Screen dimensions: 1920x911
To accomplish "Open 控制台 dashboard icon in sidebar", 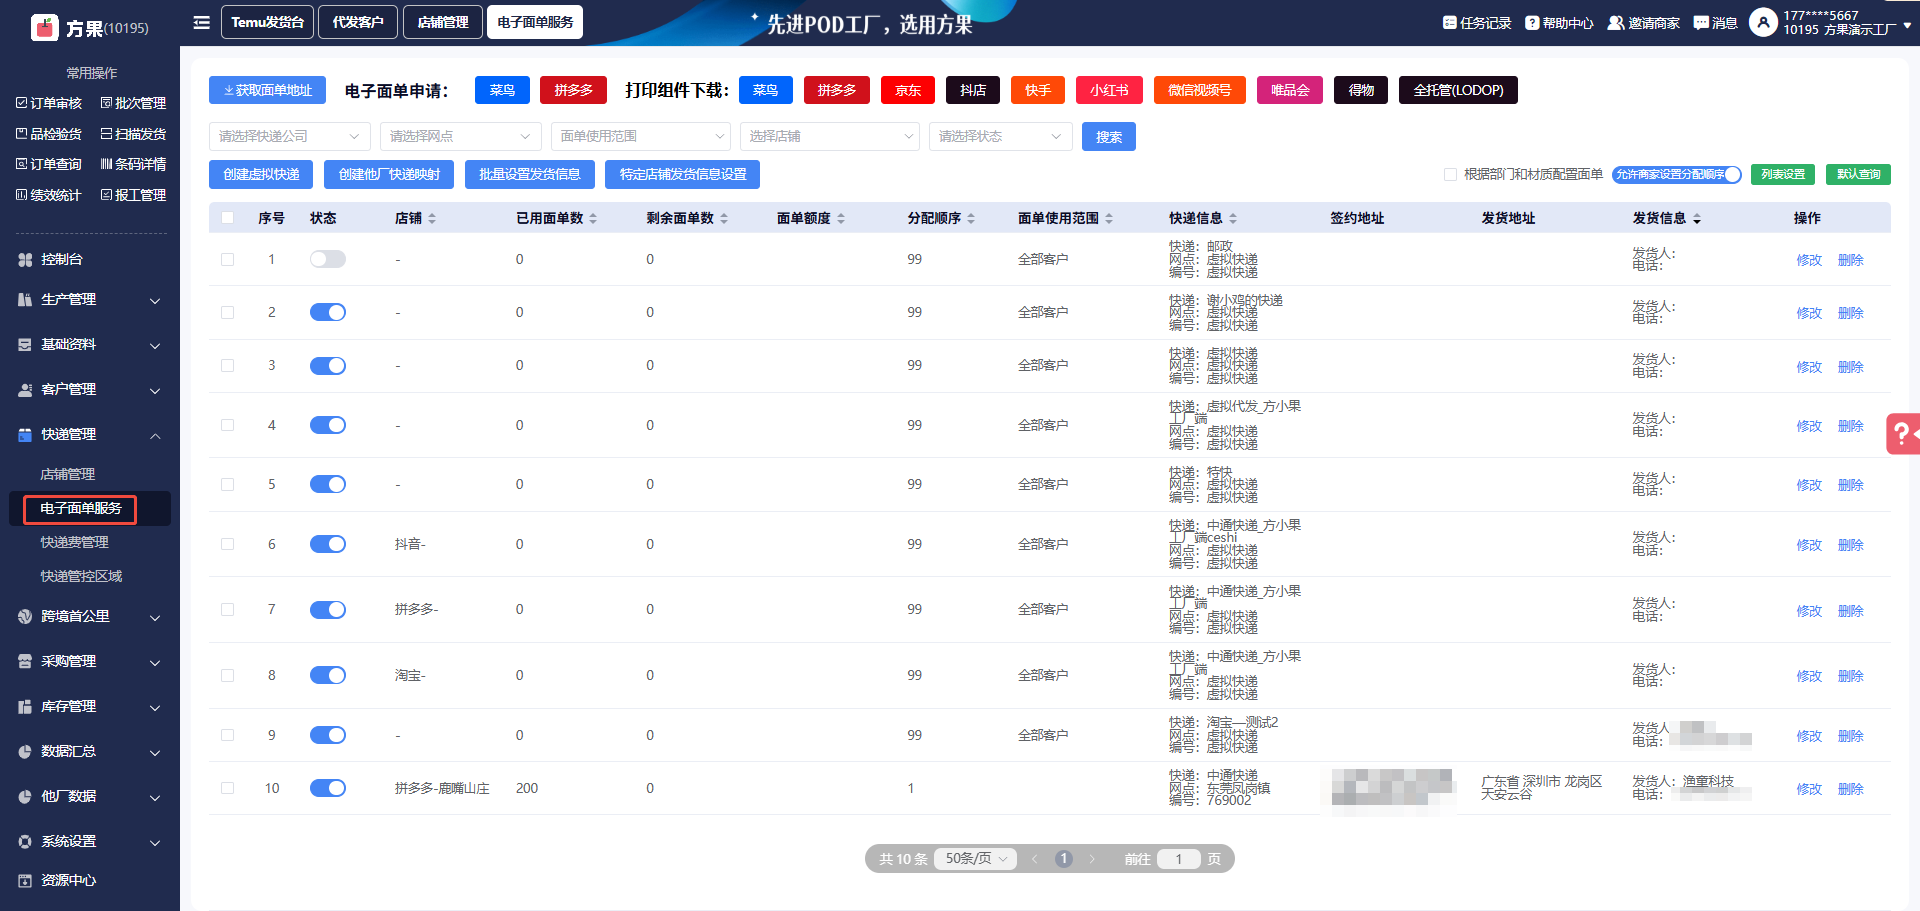I will pyautogui.click(x=25, y=259).
